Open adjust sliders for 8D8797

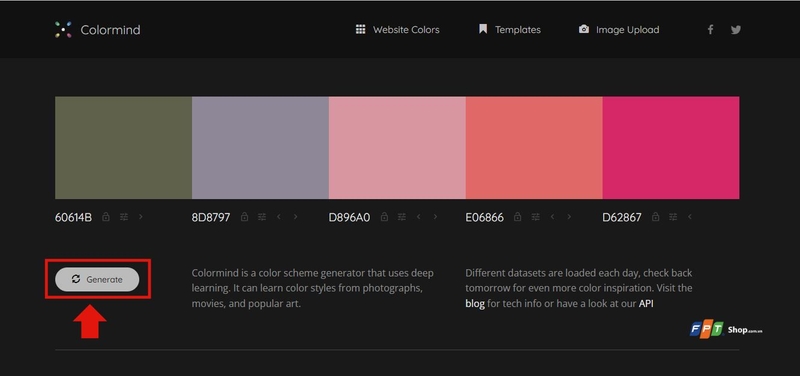(x=262, y=217)
